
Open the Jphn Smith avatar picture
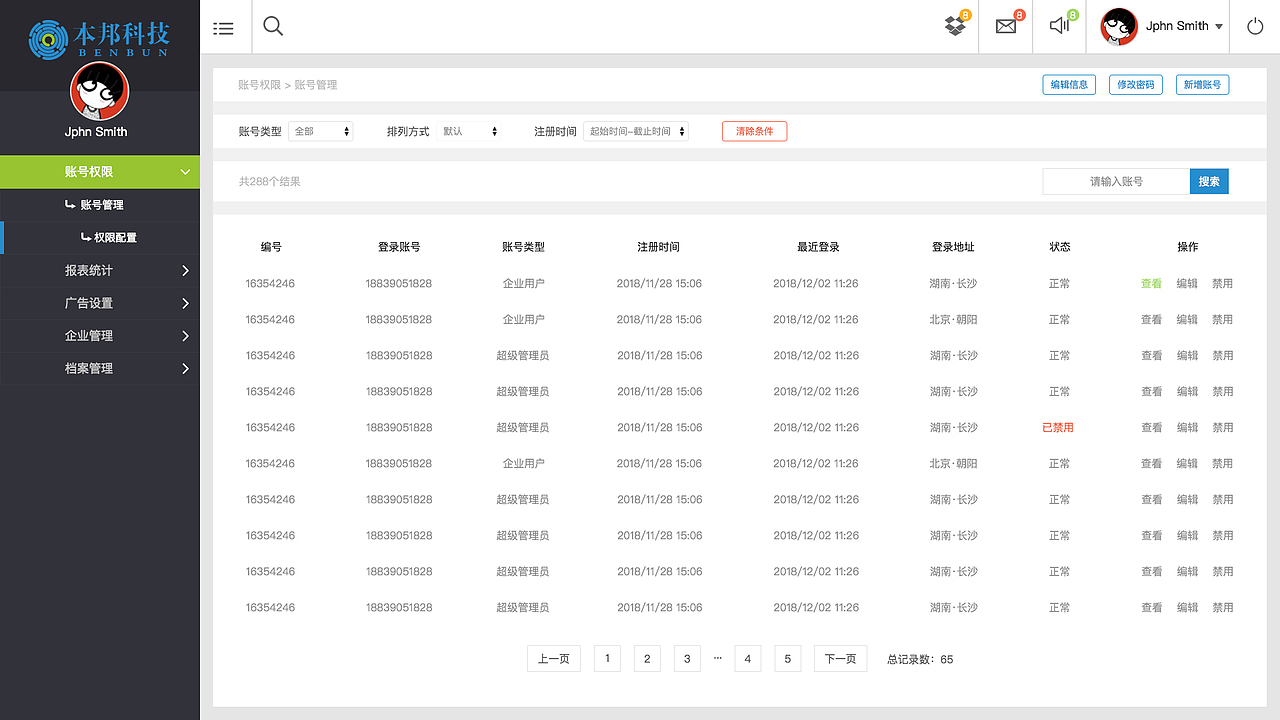point(1117,27)
